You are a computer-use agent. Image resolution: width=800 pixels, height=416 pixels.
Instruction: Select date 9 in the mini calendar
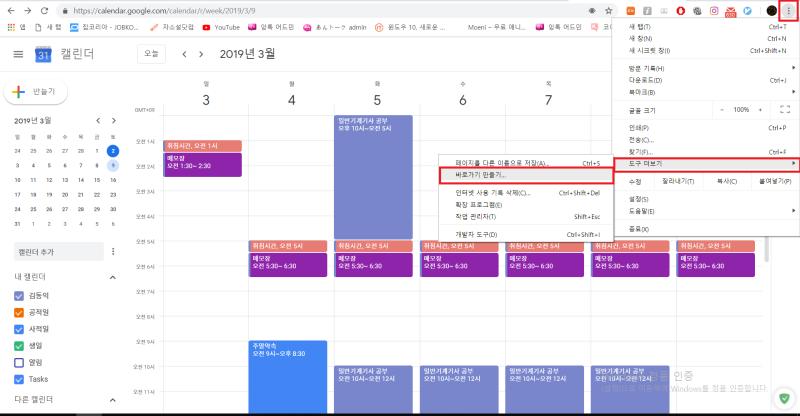point(113,165)
